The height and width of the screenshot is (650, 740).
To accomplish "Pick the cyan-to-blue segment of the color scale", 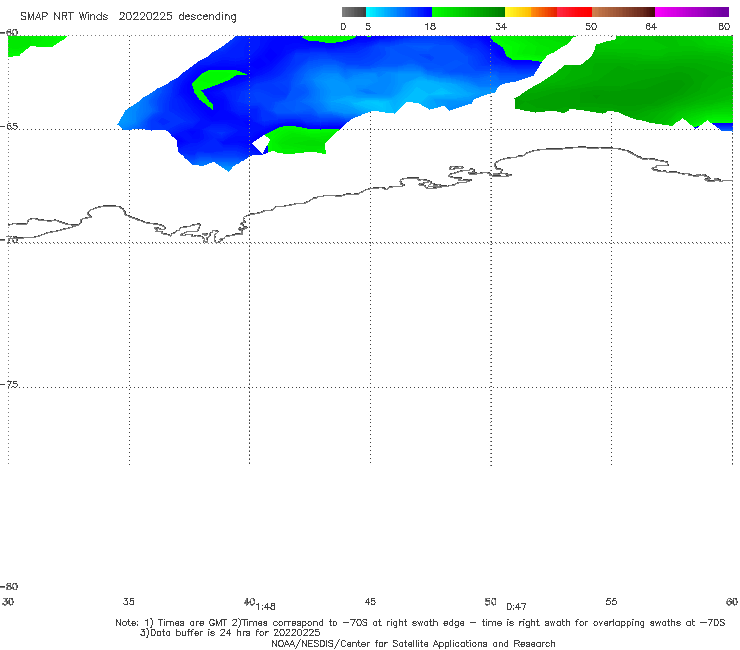I will click(x=399, y=12).
